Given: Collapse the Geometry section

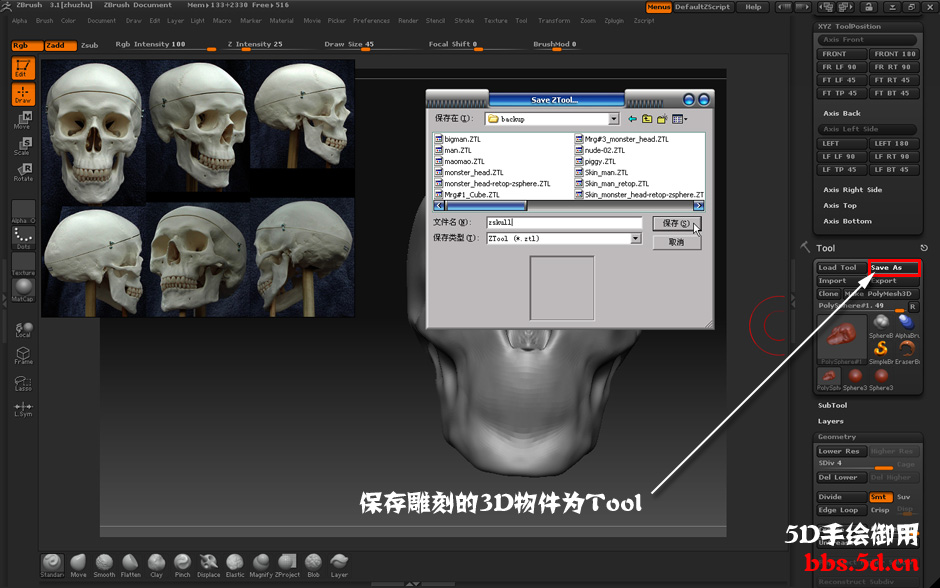Looking at the screenshot, I should 837,437.
